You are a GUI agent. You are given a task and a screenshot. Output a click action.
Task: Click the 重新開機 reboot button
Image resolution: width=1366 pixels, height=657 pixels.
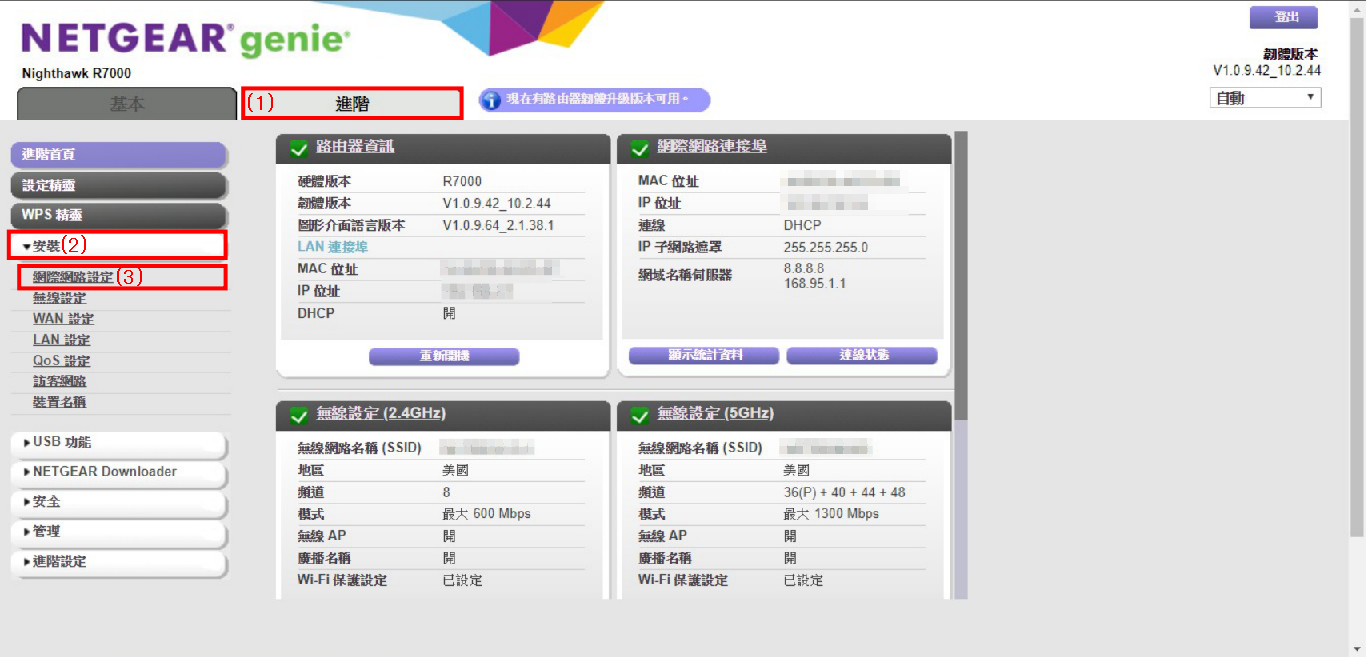[x=444, y=356]
